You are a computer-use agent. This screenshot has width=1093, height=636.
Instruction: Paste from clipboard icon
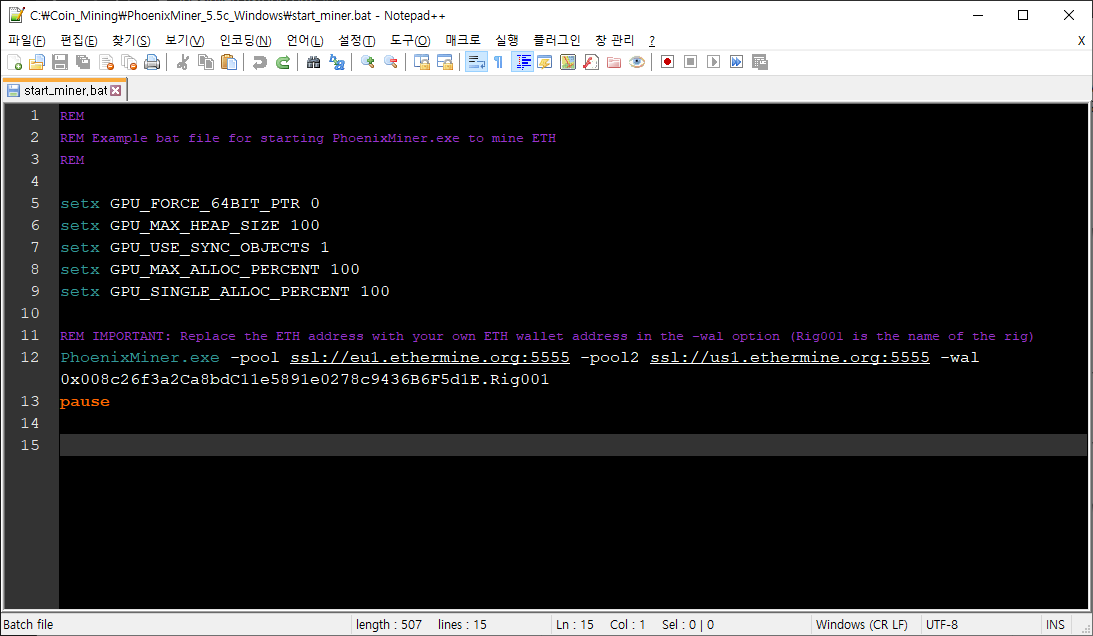[229, 63]
